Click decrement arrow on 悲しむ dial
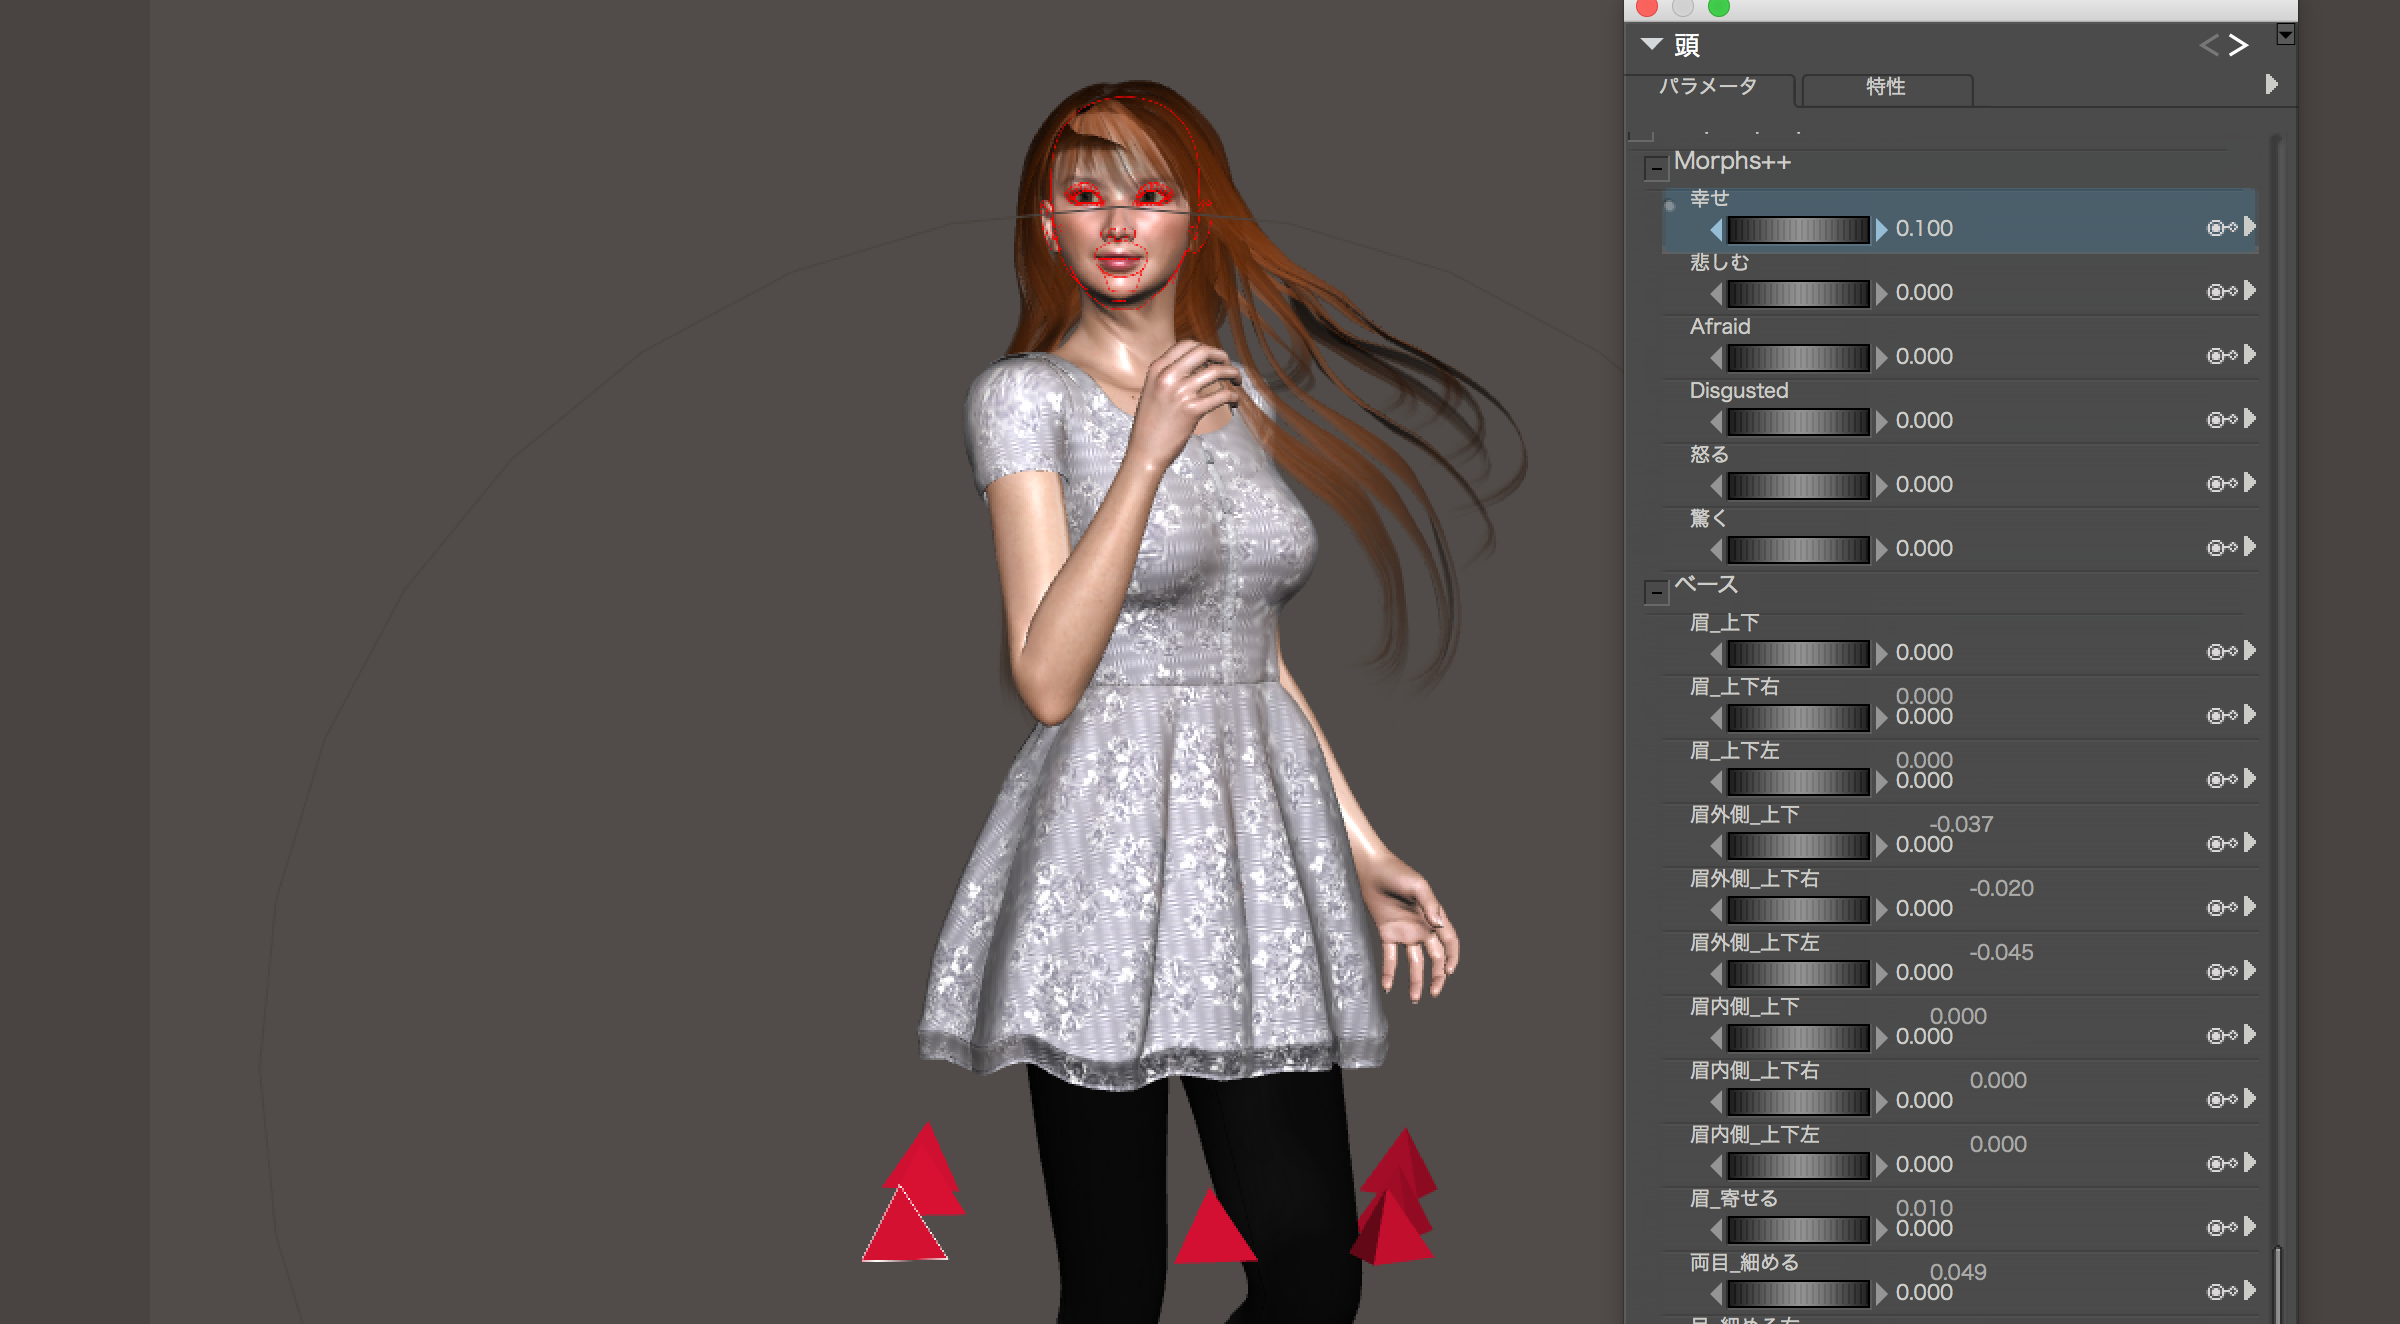2400x1324 pixels. (x=1716, y=293)
